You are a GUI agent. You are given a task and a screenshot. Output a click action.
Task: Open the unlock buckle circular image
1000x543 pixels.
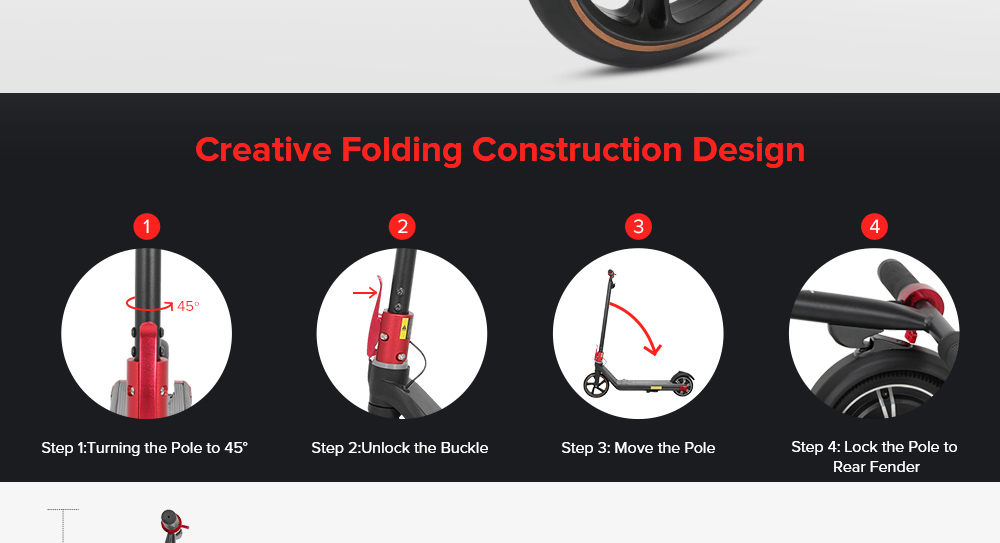(402, 334)
